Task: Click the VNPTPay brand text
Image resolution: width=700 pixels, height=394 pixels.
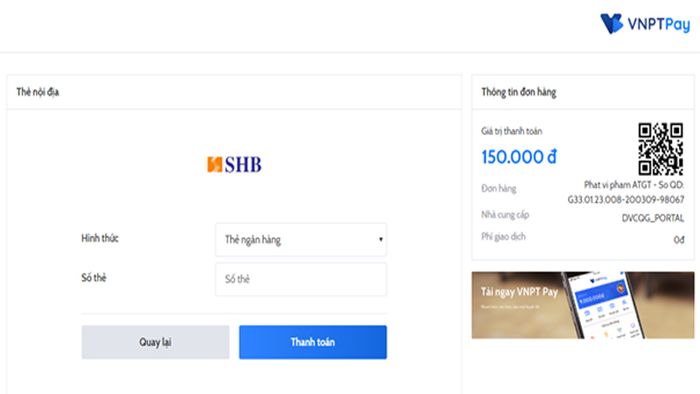Action: 658,24
